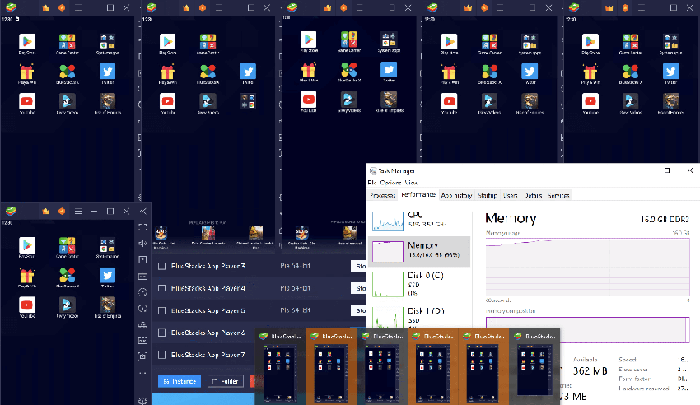Viewport: 700px width, 405px height.
Task: Open hamburger menu in rightmost top BlueStacks window
Action: click(x=642, y=8)
